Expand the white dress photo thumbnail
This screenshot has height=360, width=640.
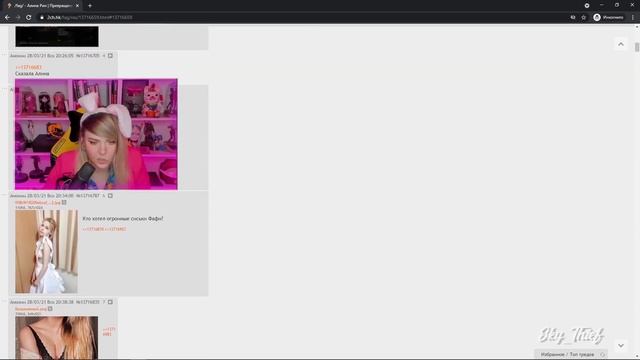(47, 251)
